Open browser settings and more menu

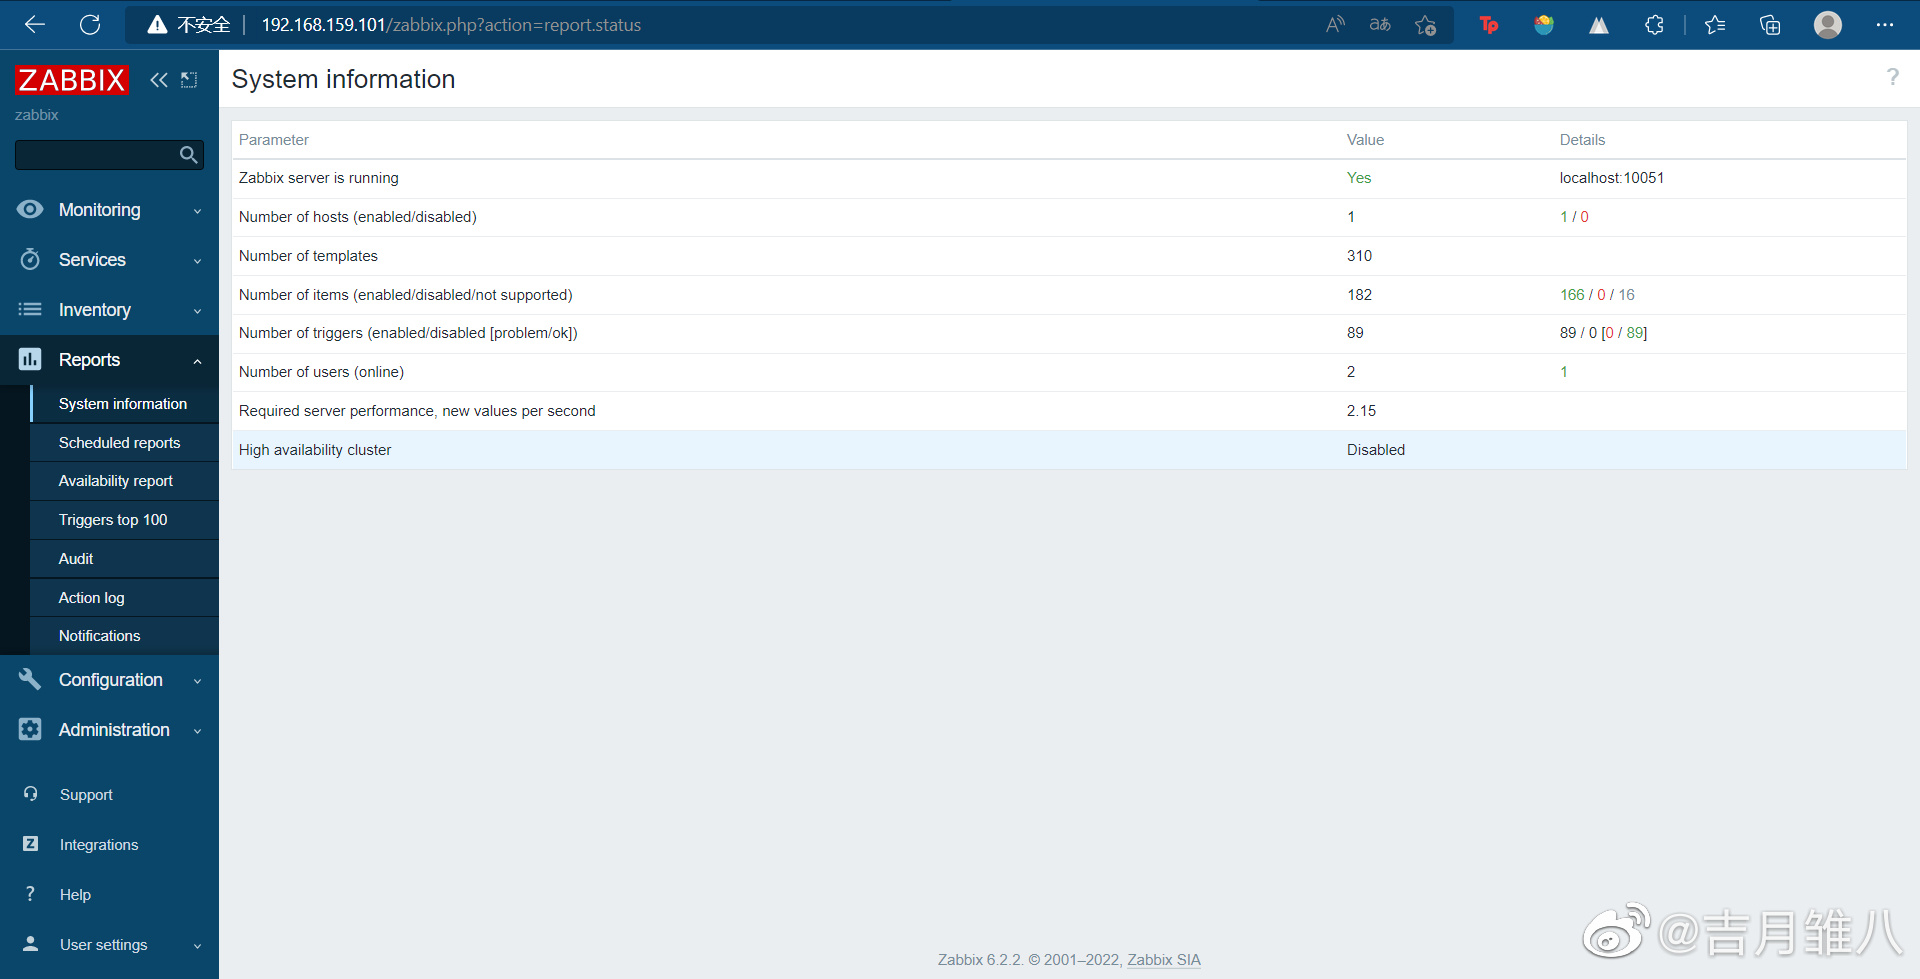[x=1885, y=25]
